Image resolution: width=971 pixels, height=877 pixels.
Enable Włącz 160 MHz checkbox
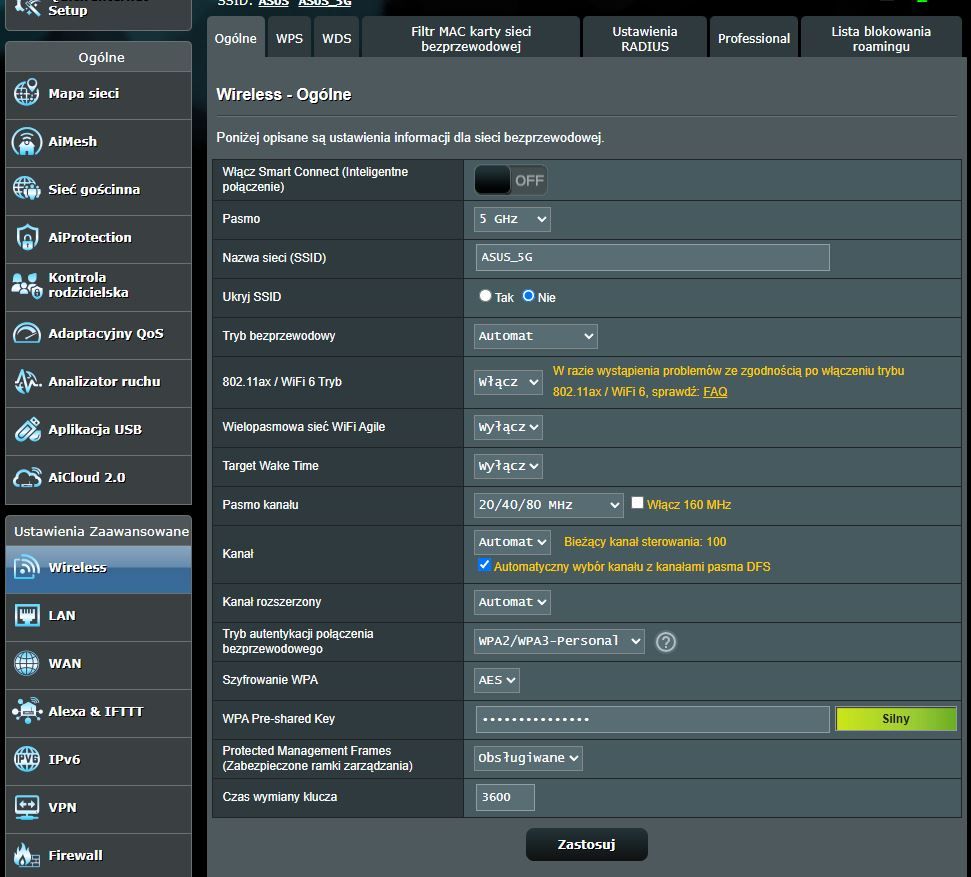pyautogui.click(x=637, y=503)
